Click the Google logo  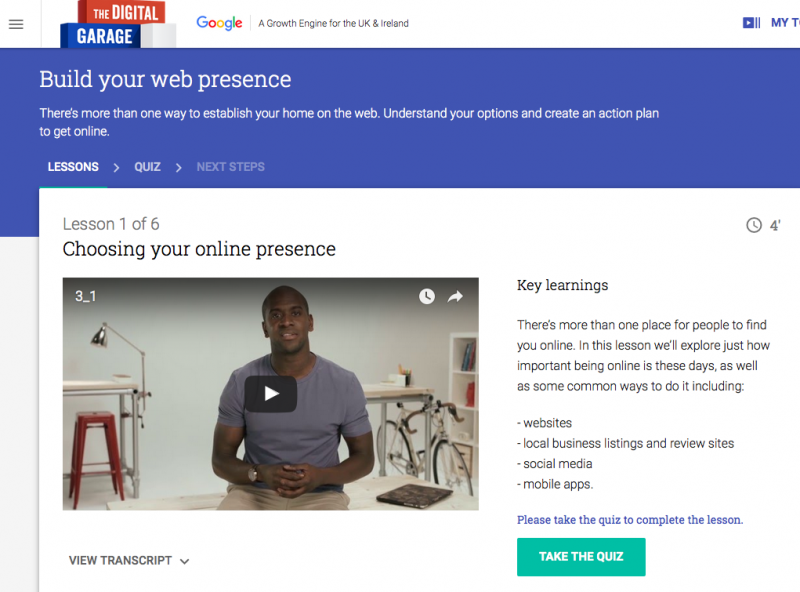point(219,23)
